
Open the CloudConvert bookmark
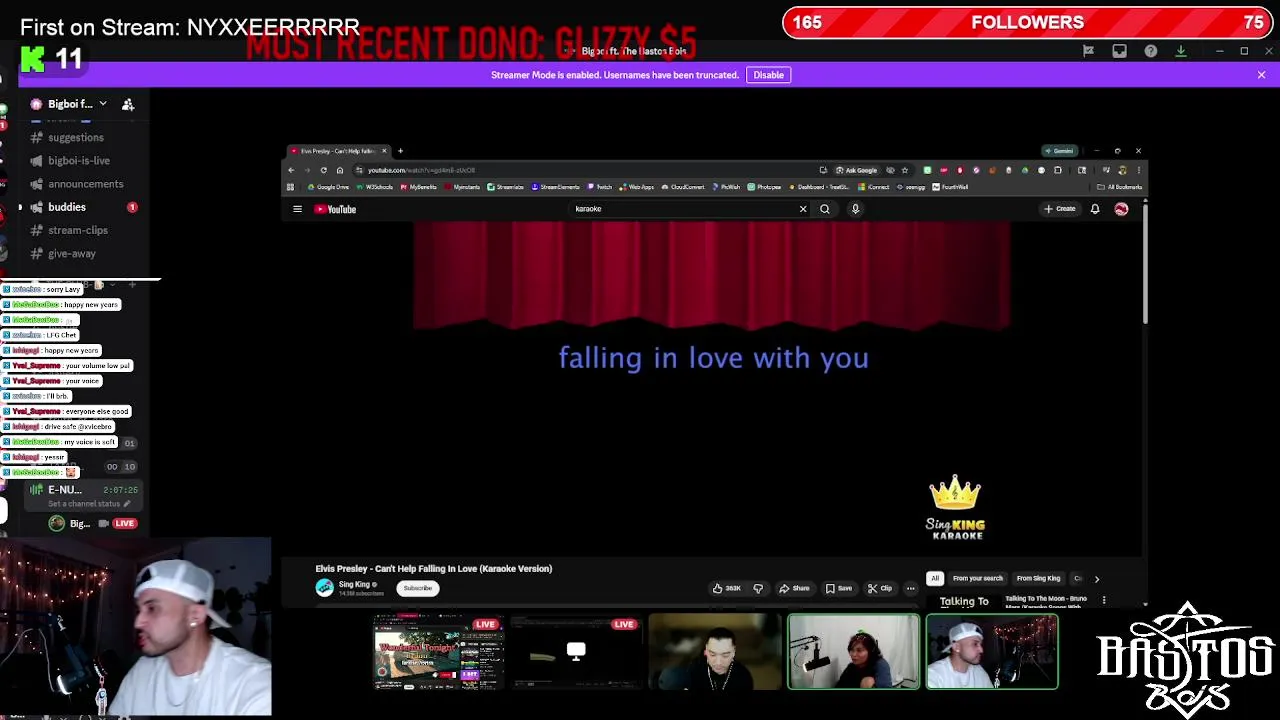[x=683, y=187]
